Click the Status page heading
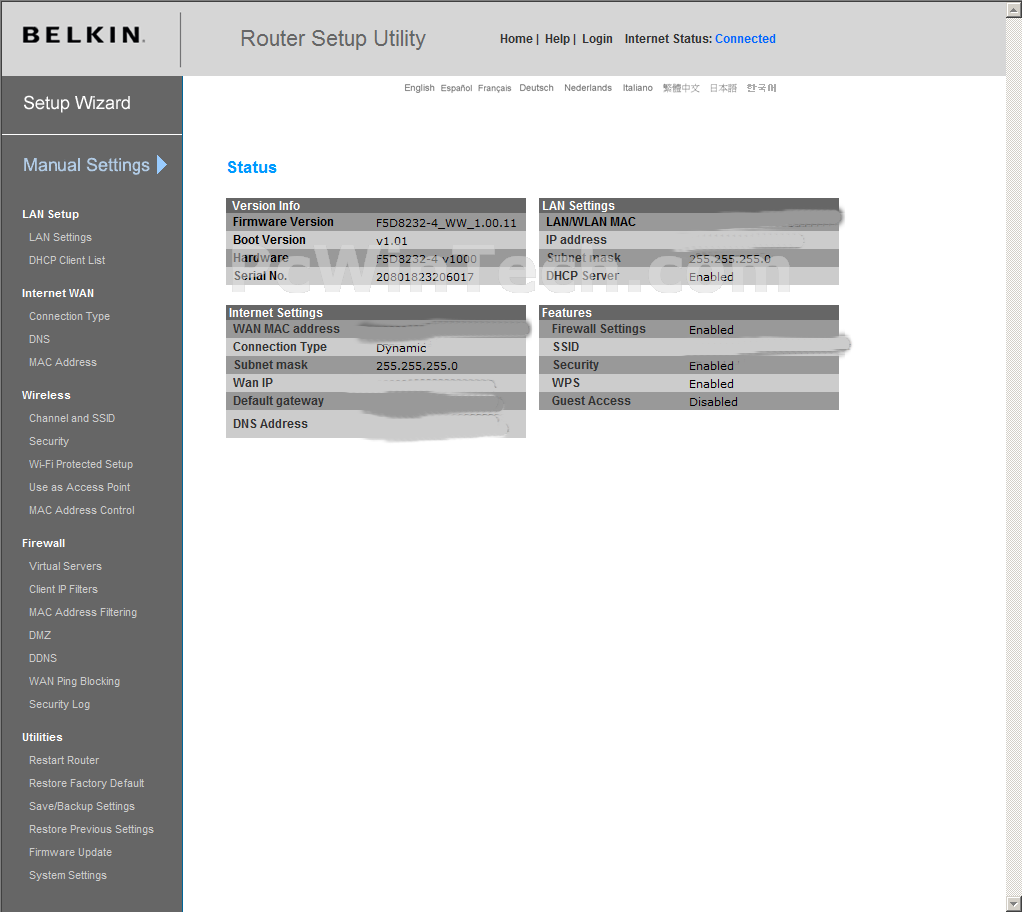Image resolution: width=1022 pixels, height=912 pixels. [x=252, y=168]
